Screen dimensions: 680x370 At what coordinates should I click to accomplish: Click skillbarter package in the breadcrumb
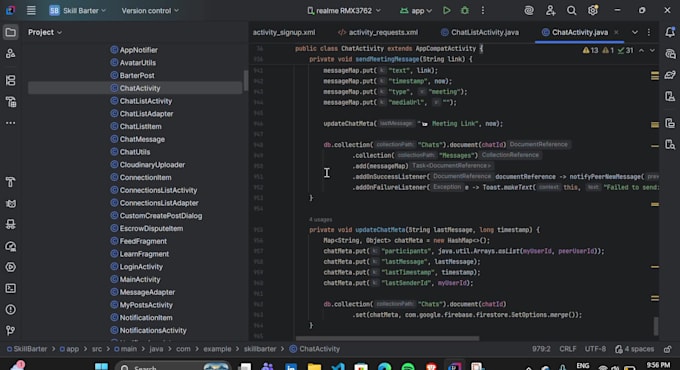pyautogui.click(x=260, y=349)
